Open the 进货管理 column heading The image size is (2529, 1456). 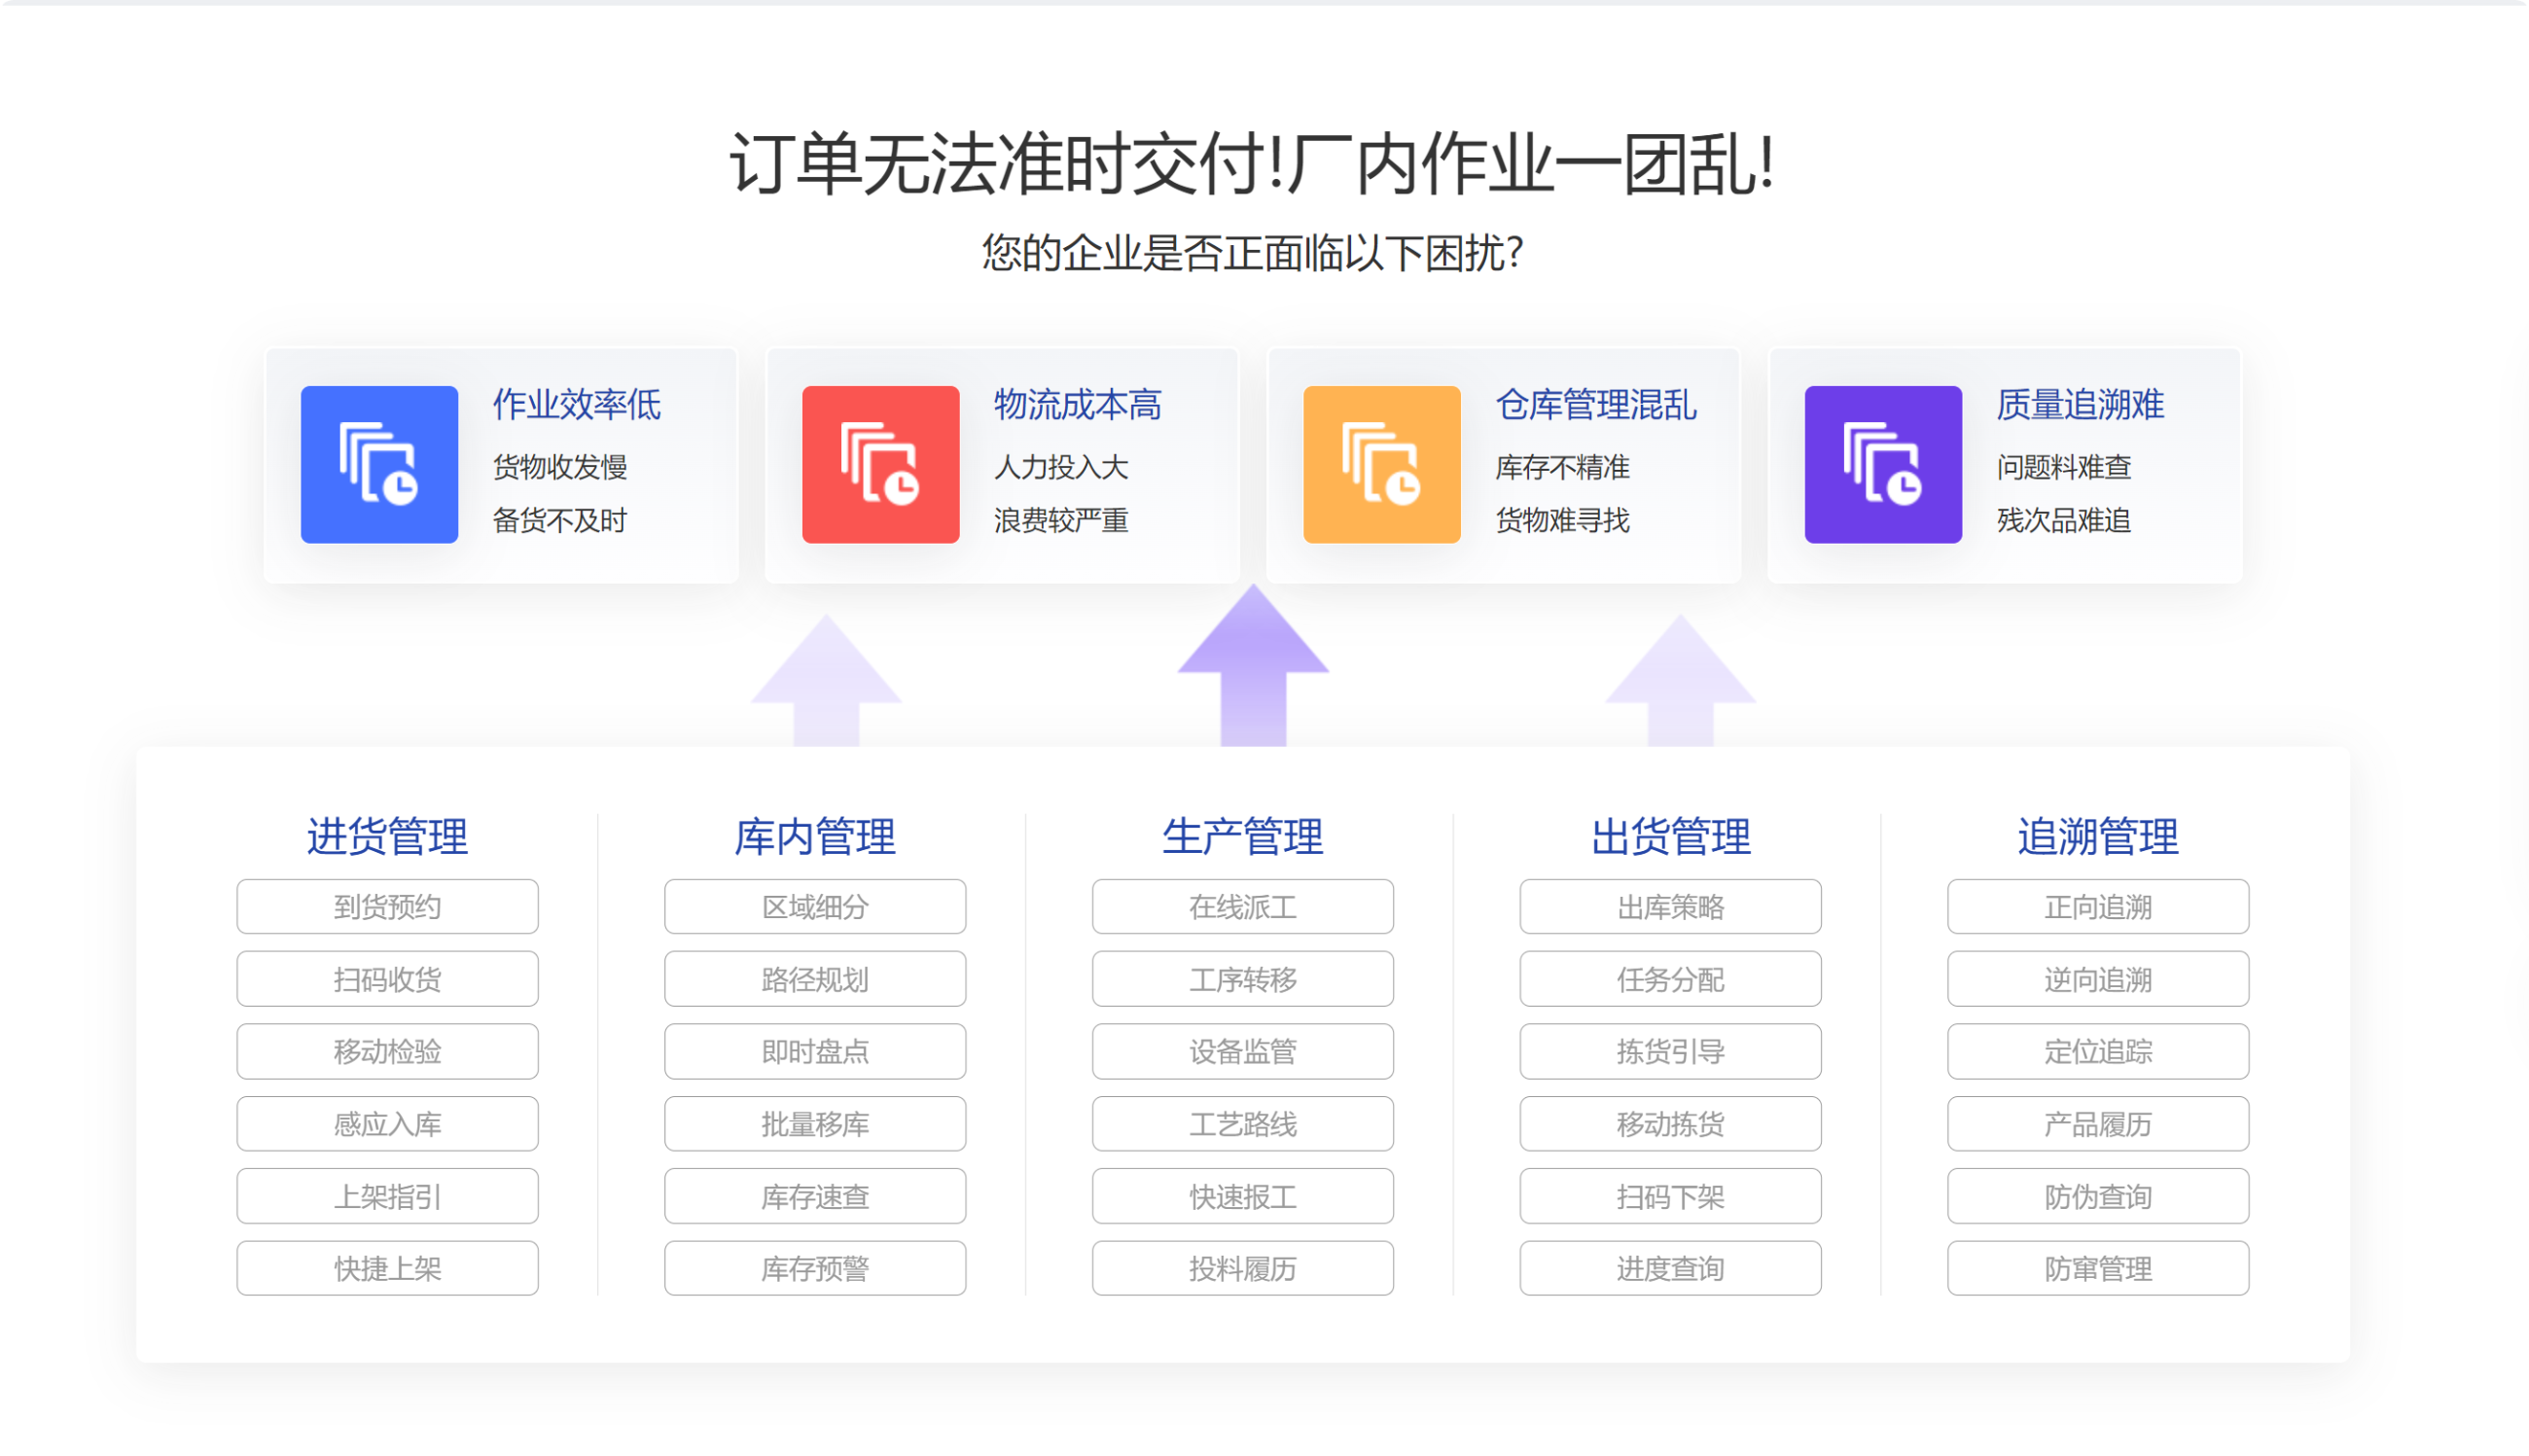(387, 836)
